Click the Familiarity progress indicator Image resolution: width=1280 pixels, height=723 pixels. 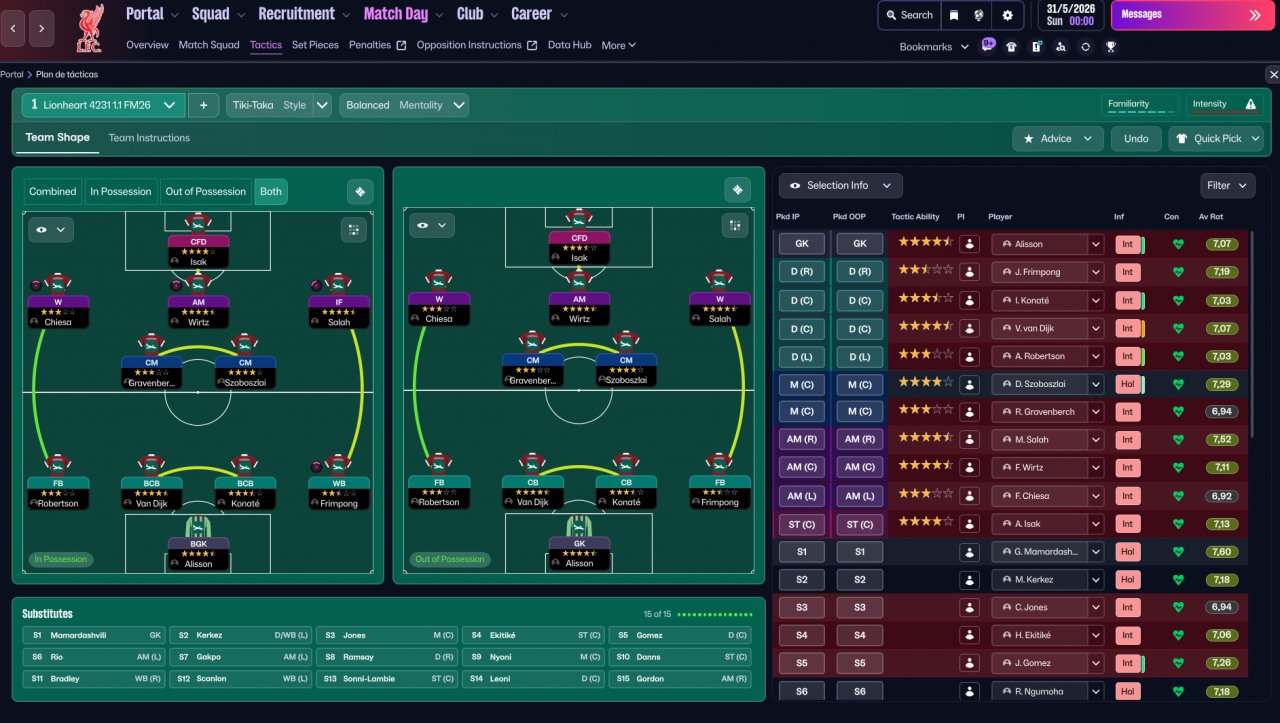pos(1140,105)
